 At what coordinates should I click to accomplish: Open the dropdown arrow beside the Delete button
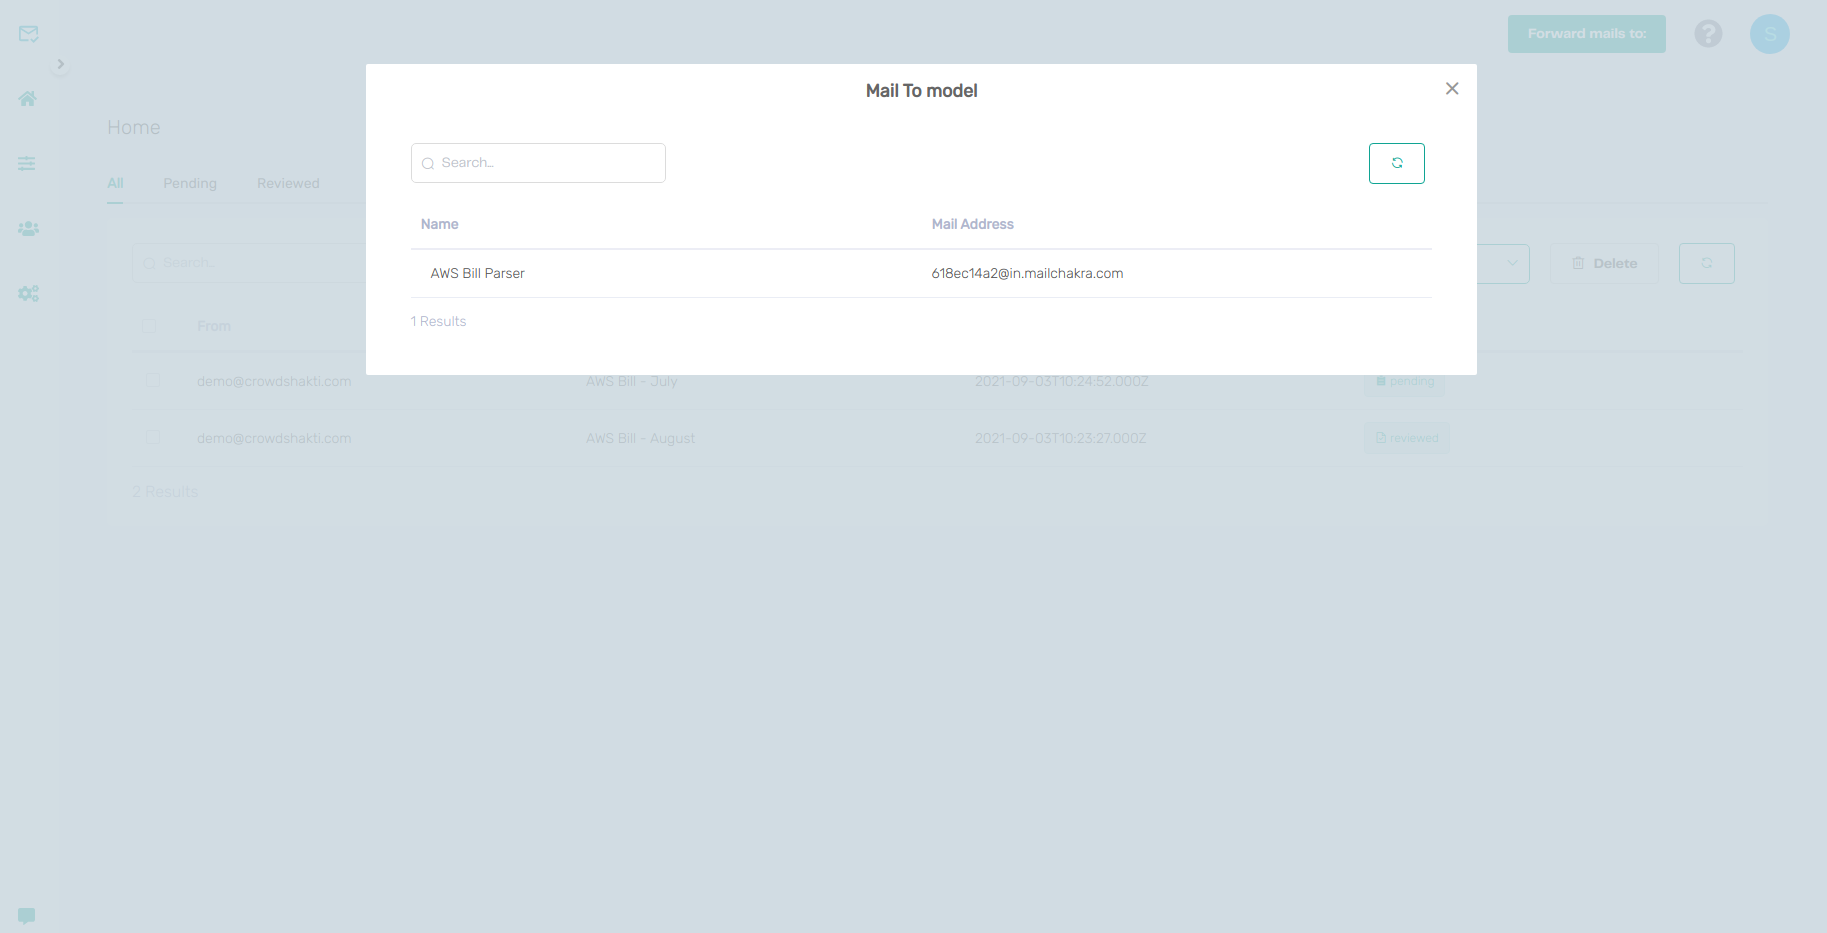pos(1512,263)
